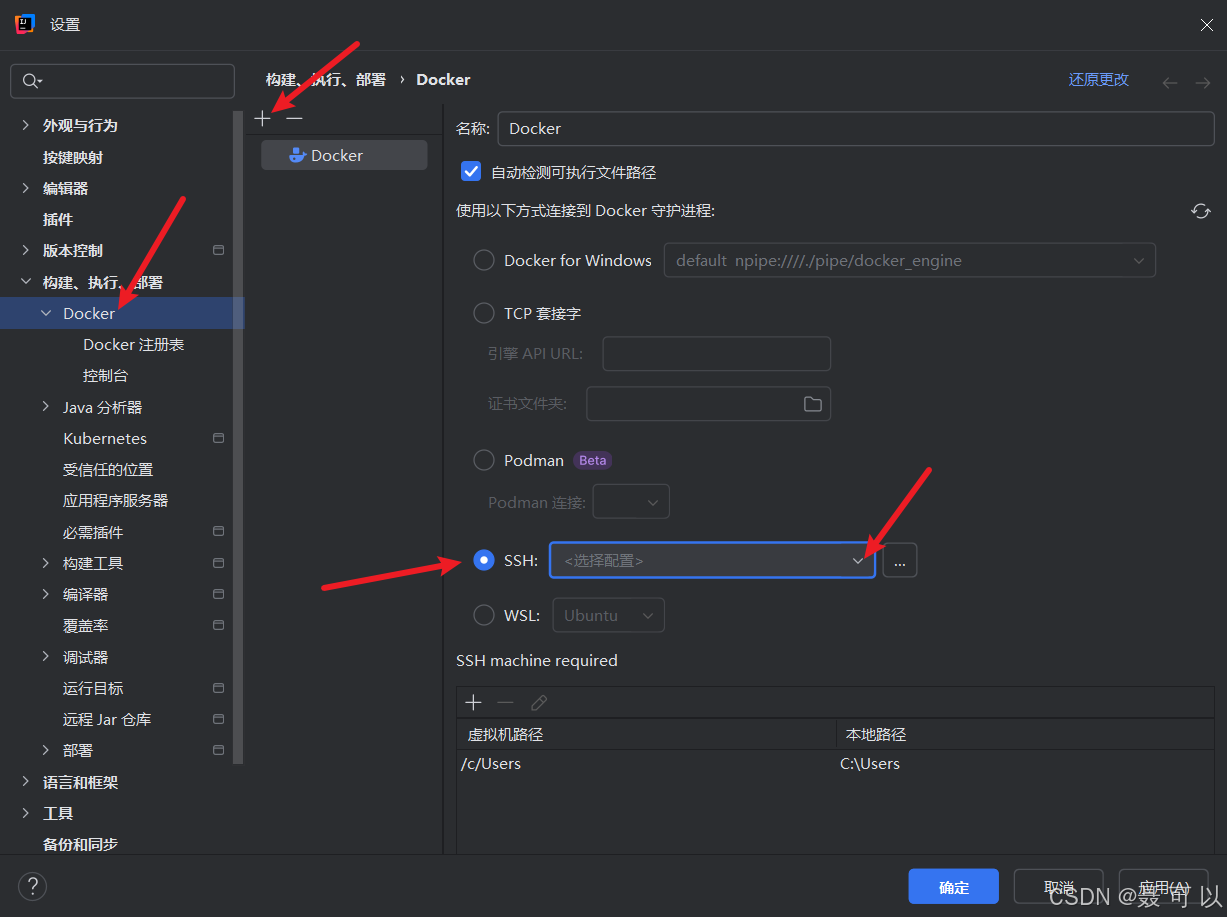Open Kubernetes settings page
The image size is (1227, 917).
pos(105,438)
